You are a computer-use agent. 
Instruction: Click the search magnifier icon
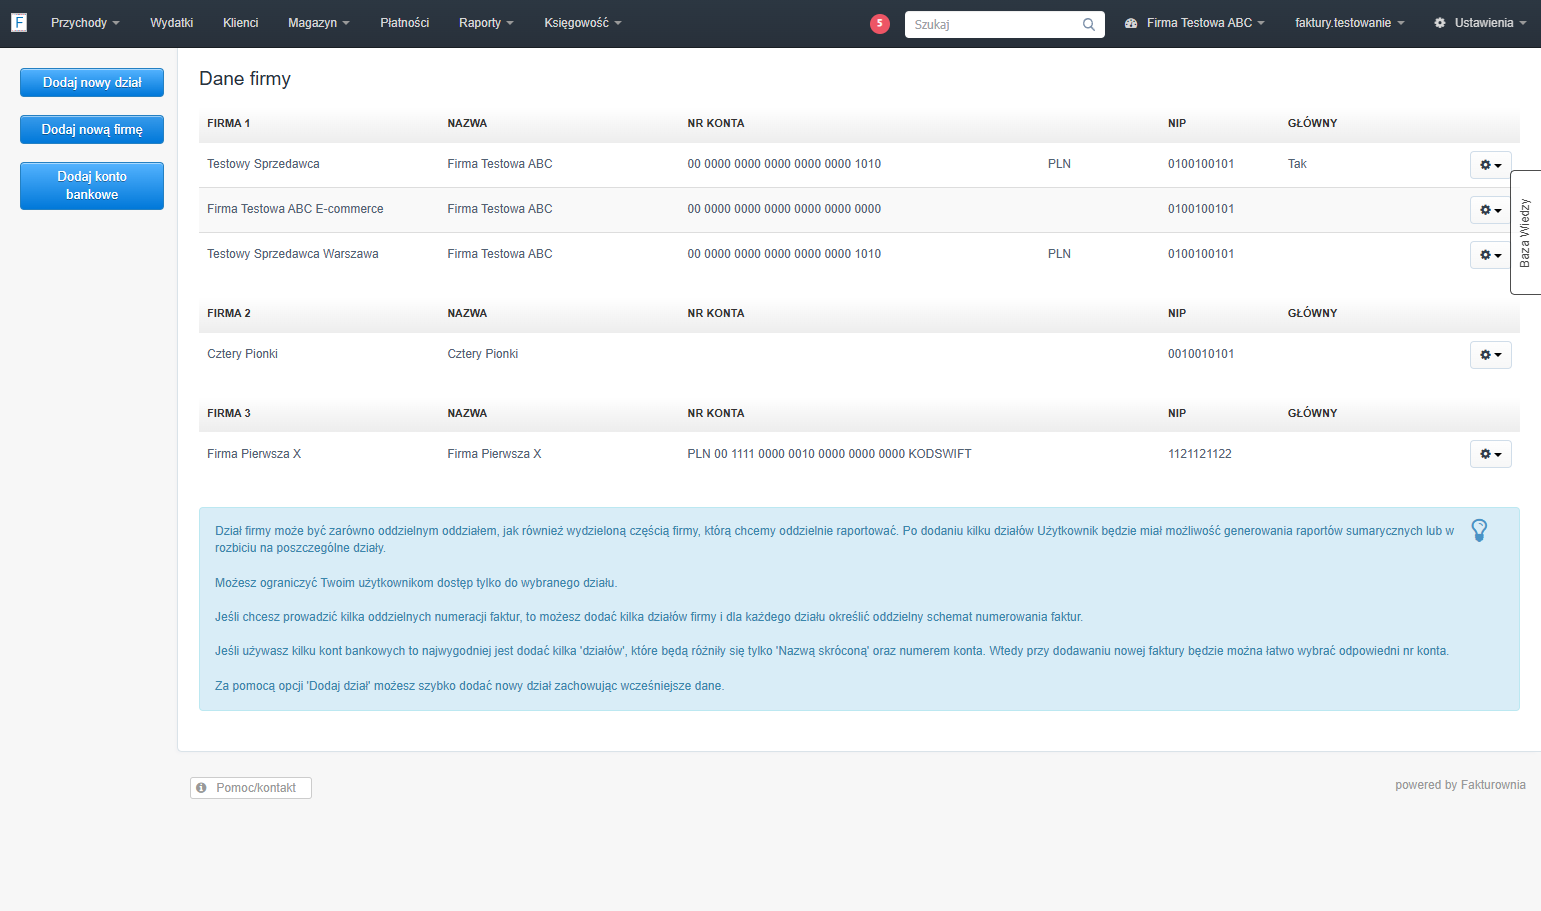pyautogui.click(x=1088, y=24)
